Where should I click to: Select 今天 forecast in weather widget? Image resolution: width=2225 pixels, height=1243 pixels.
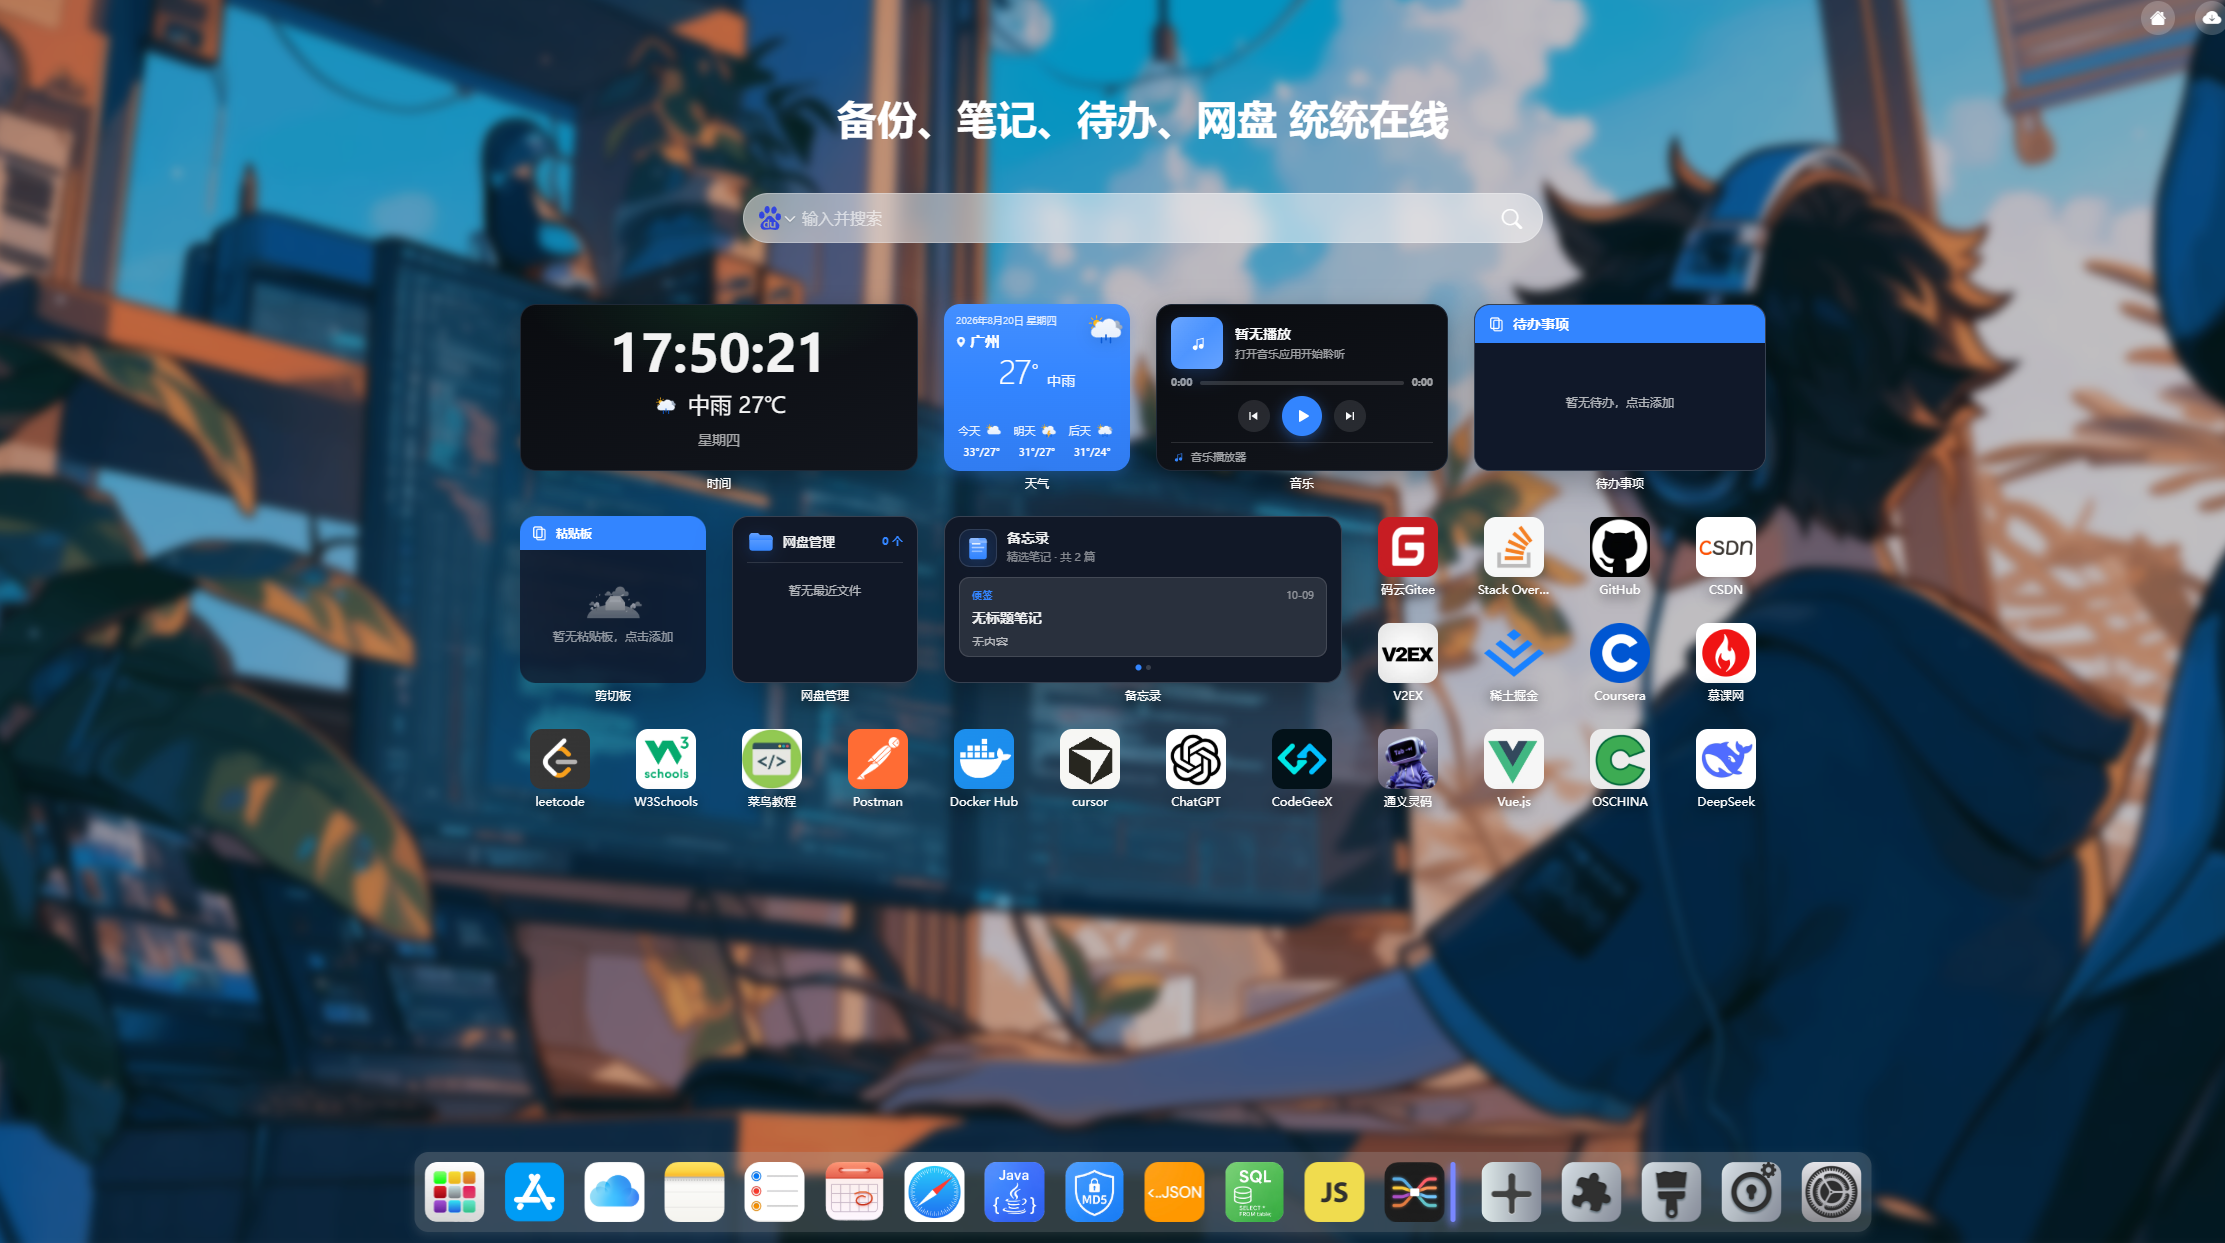981,441
